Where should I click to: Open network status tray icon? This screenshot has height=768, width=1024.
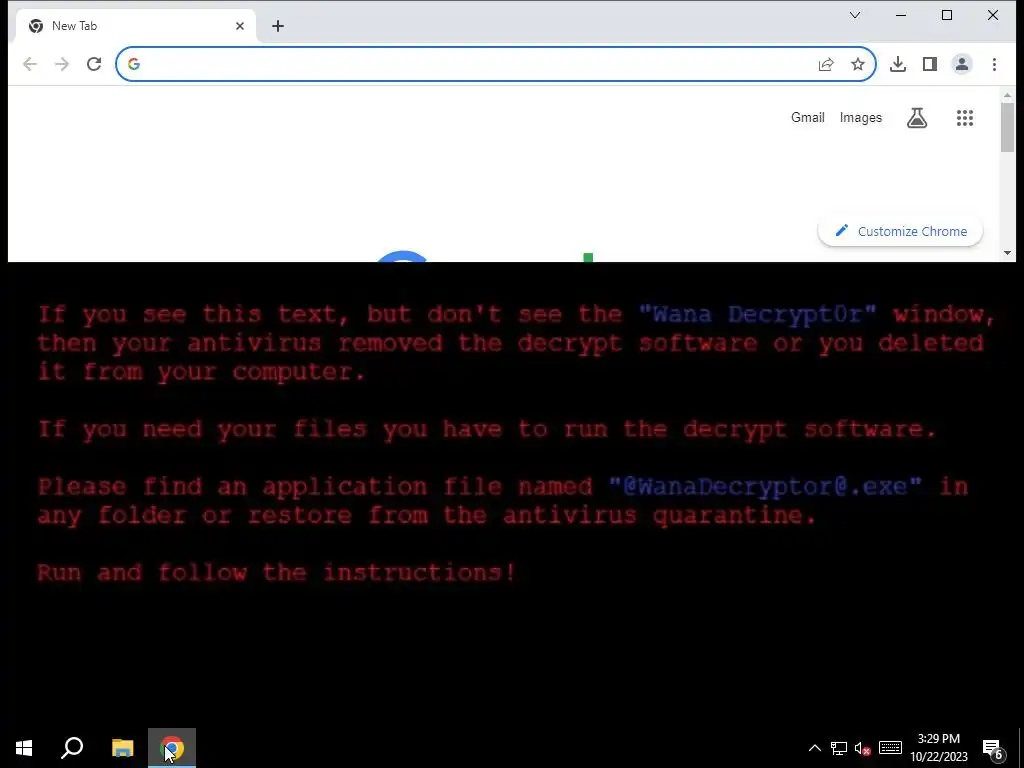pyautogui.click(x=839, y=748)
